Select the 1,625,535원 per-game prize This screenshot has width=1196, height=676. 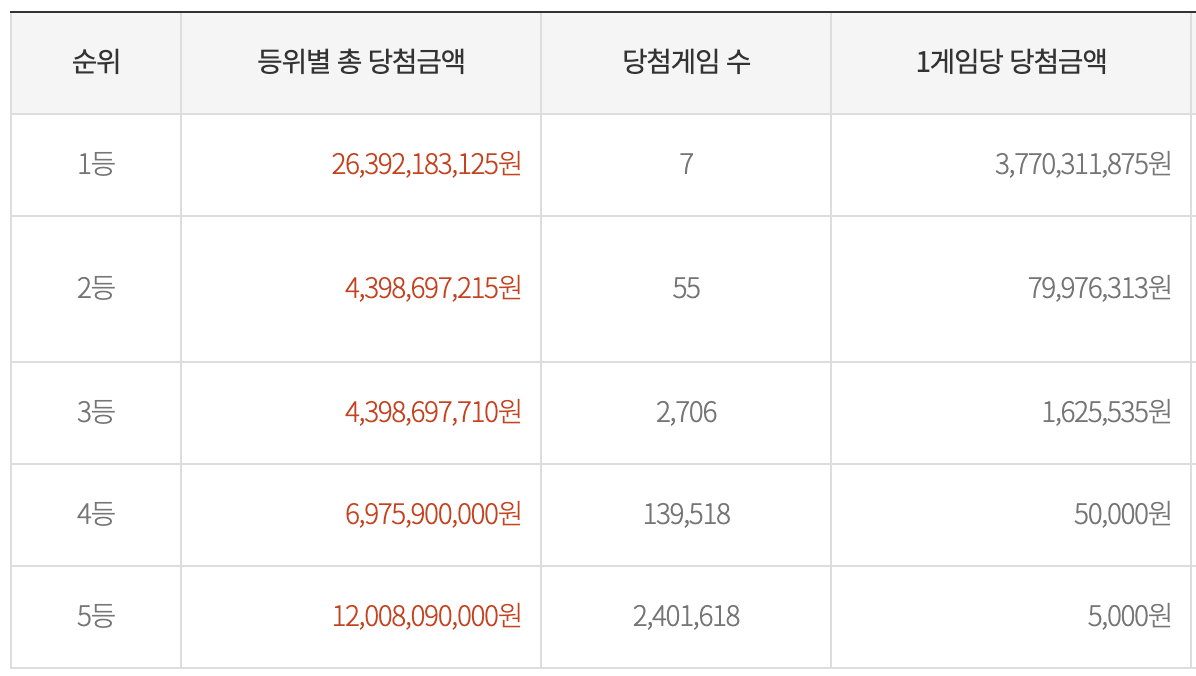1106,412
